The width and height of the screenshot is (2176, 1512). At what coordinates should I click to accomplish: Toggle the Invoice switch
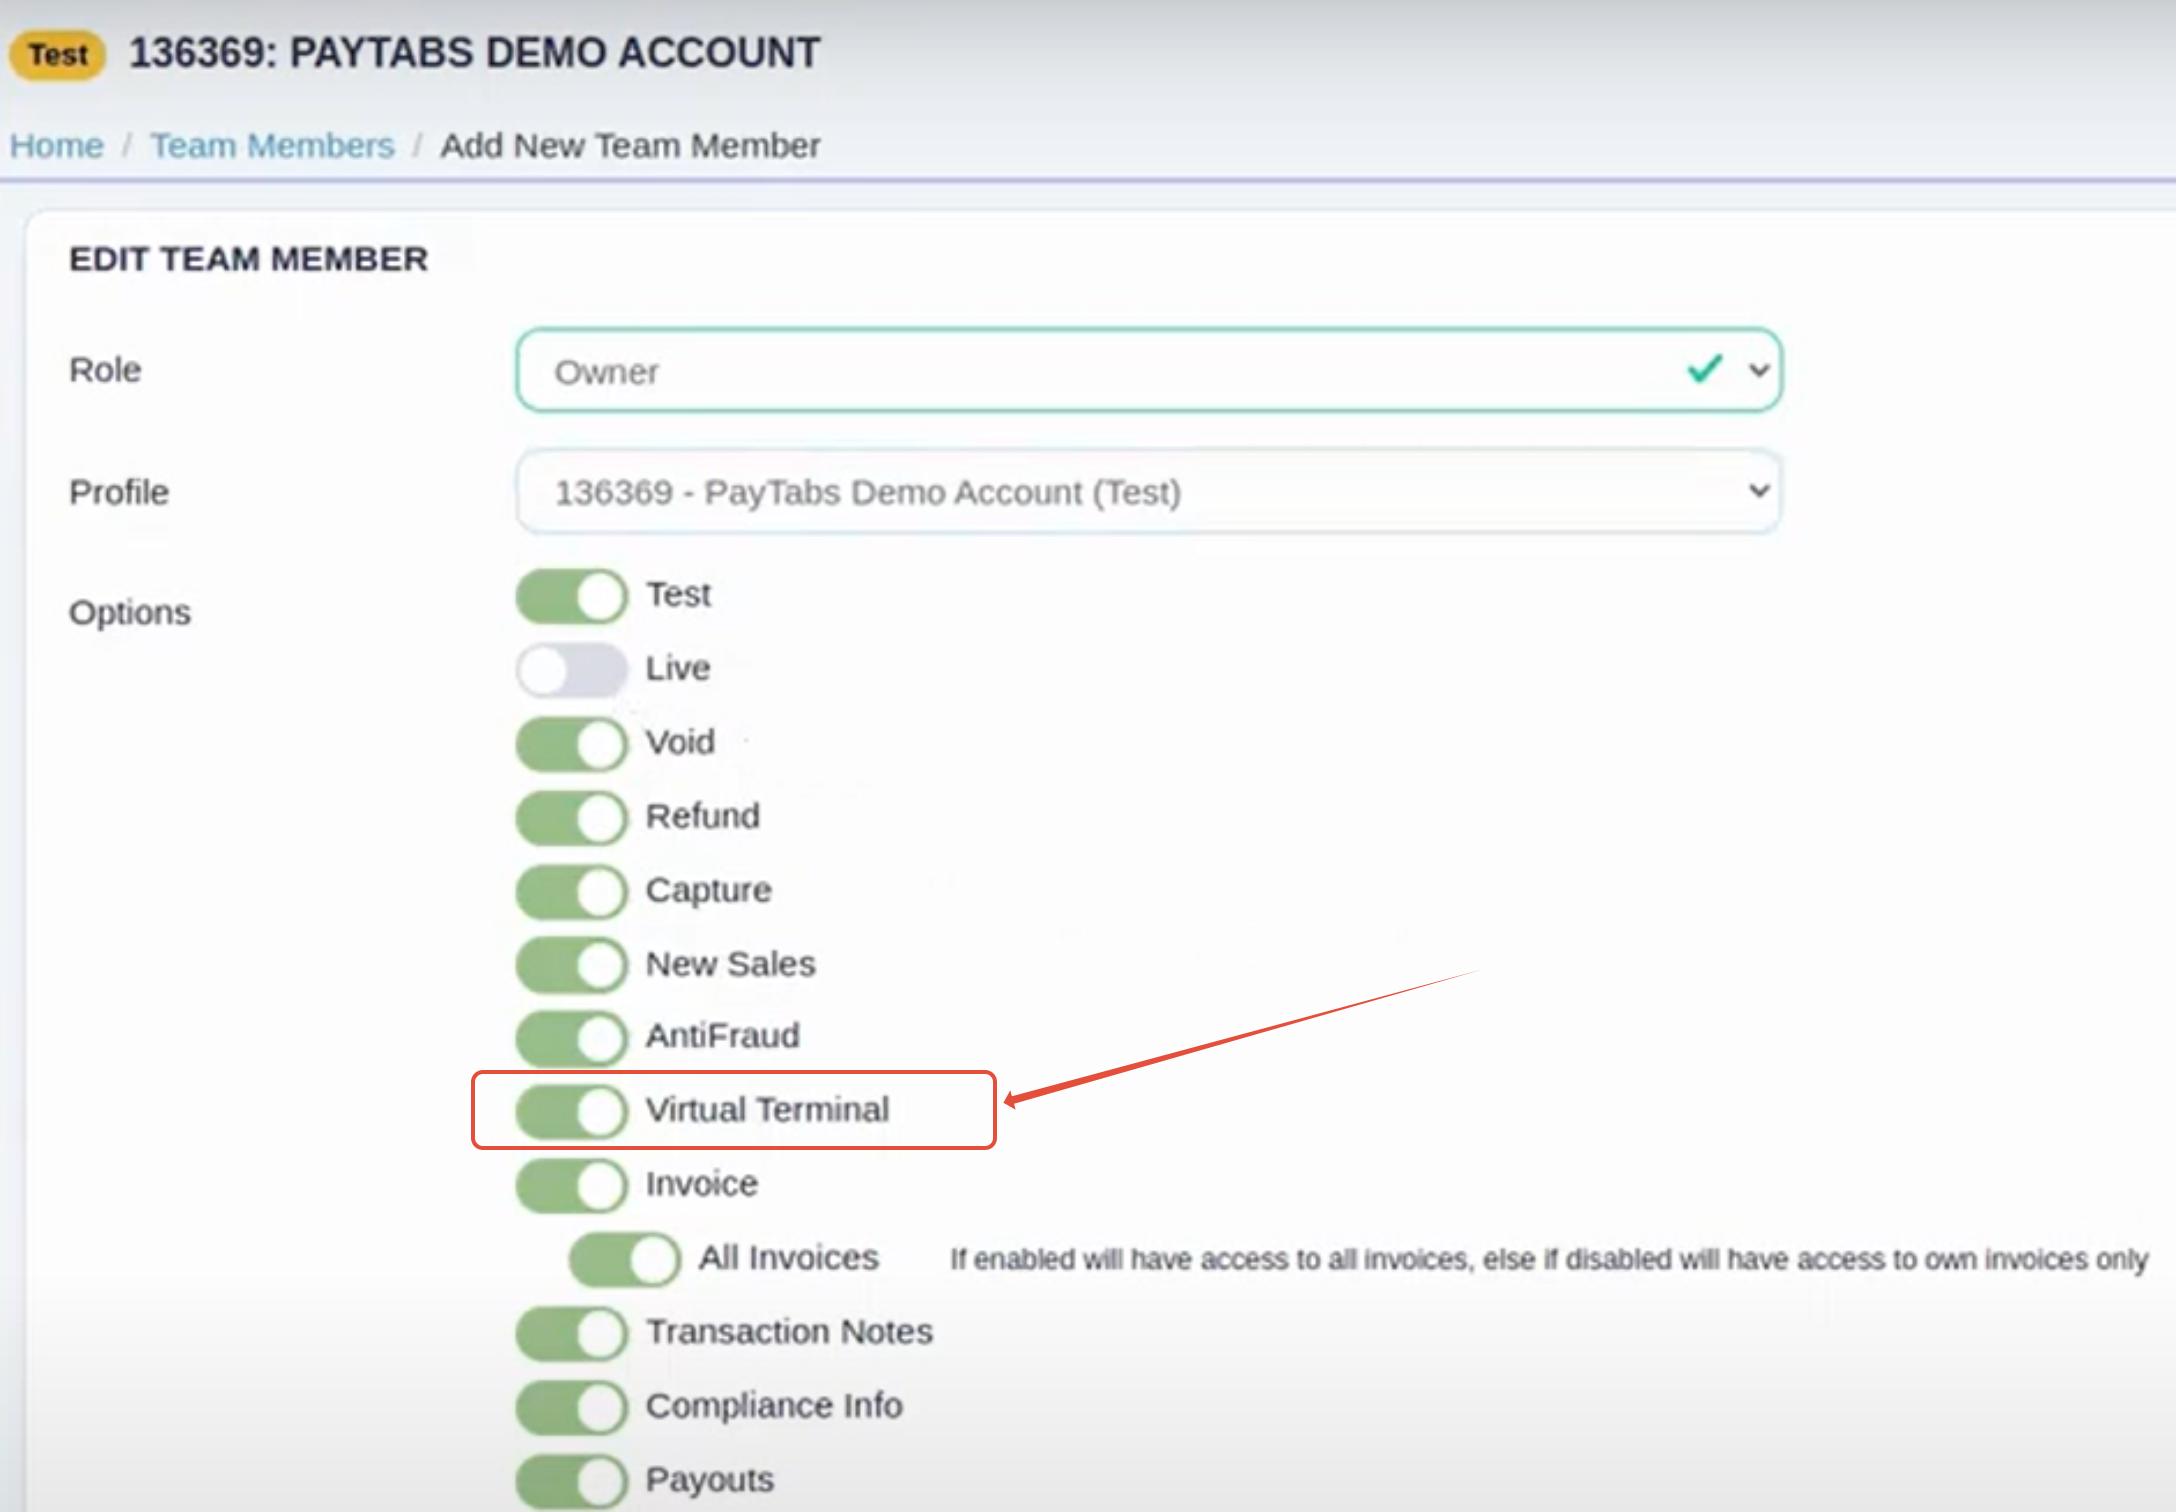pos(571,1185)
